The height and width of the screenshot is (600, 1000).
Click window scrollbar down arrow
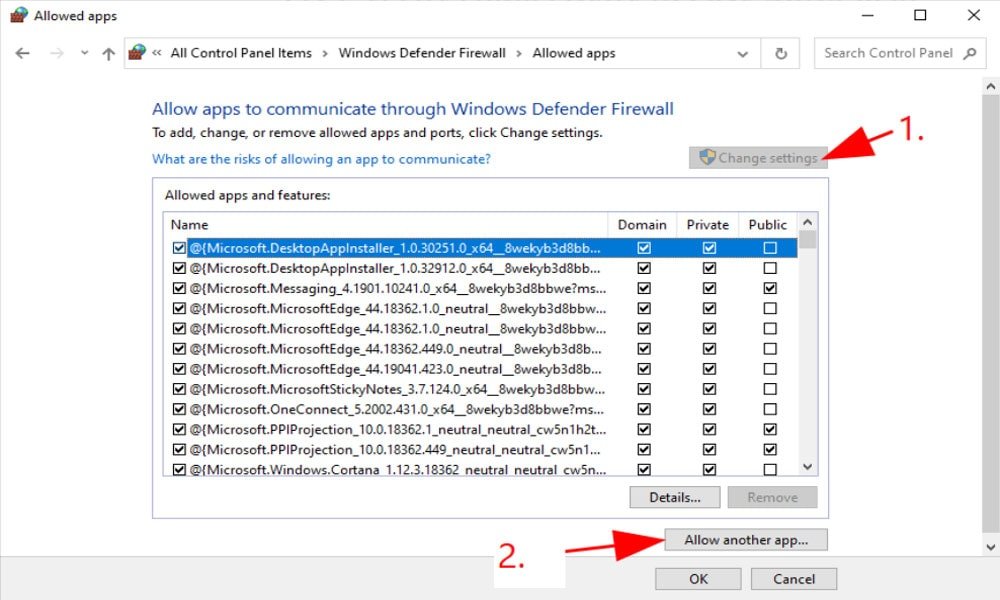(x=990, y=547)
